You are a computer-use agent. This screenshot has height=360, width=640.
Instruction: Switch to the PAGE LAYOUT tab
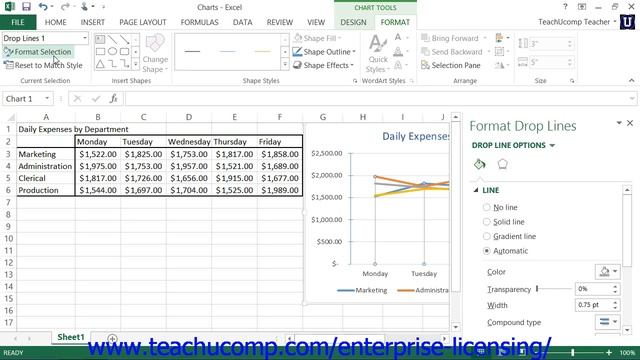pos(143,22)
